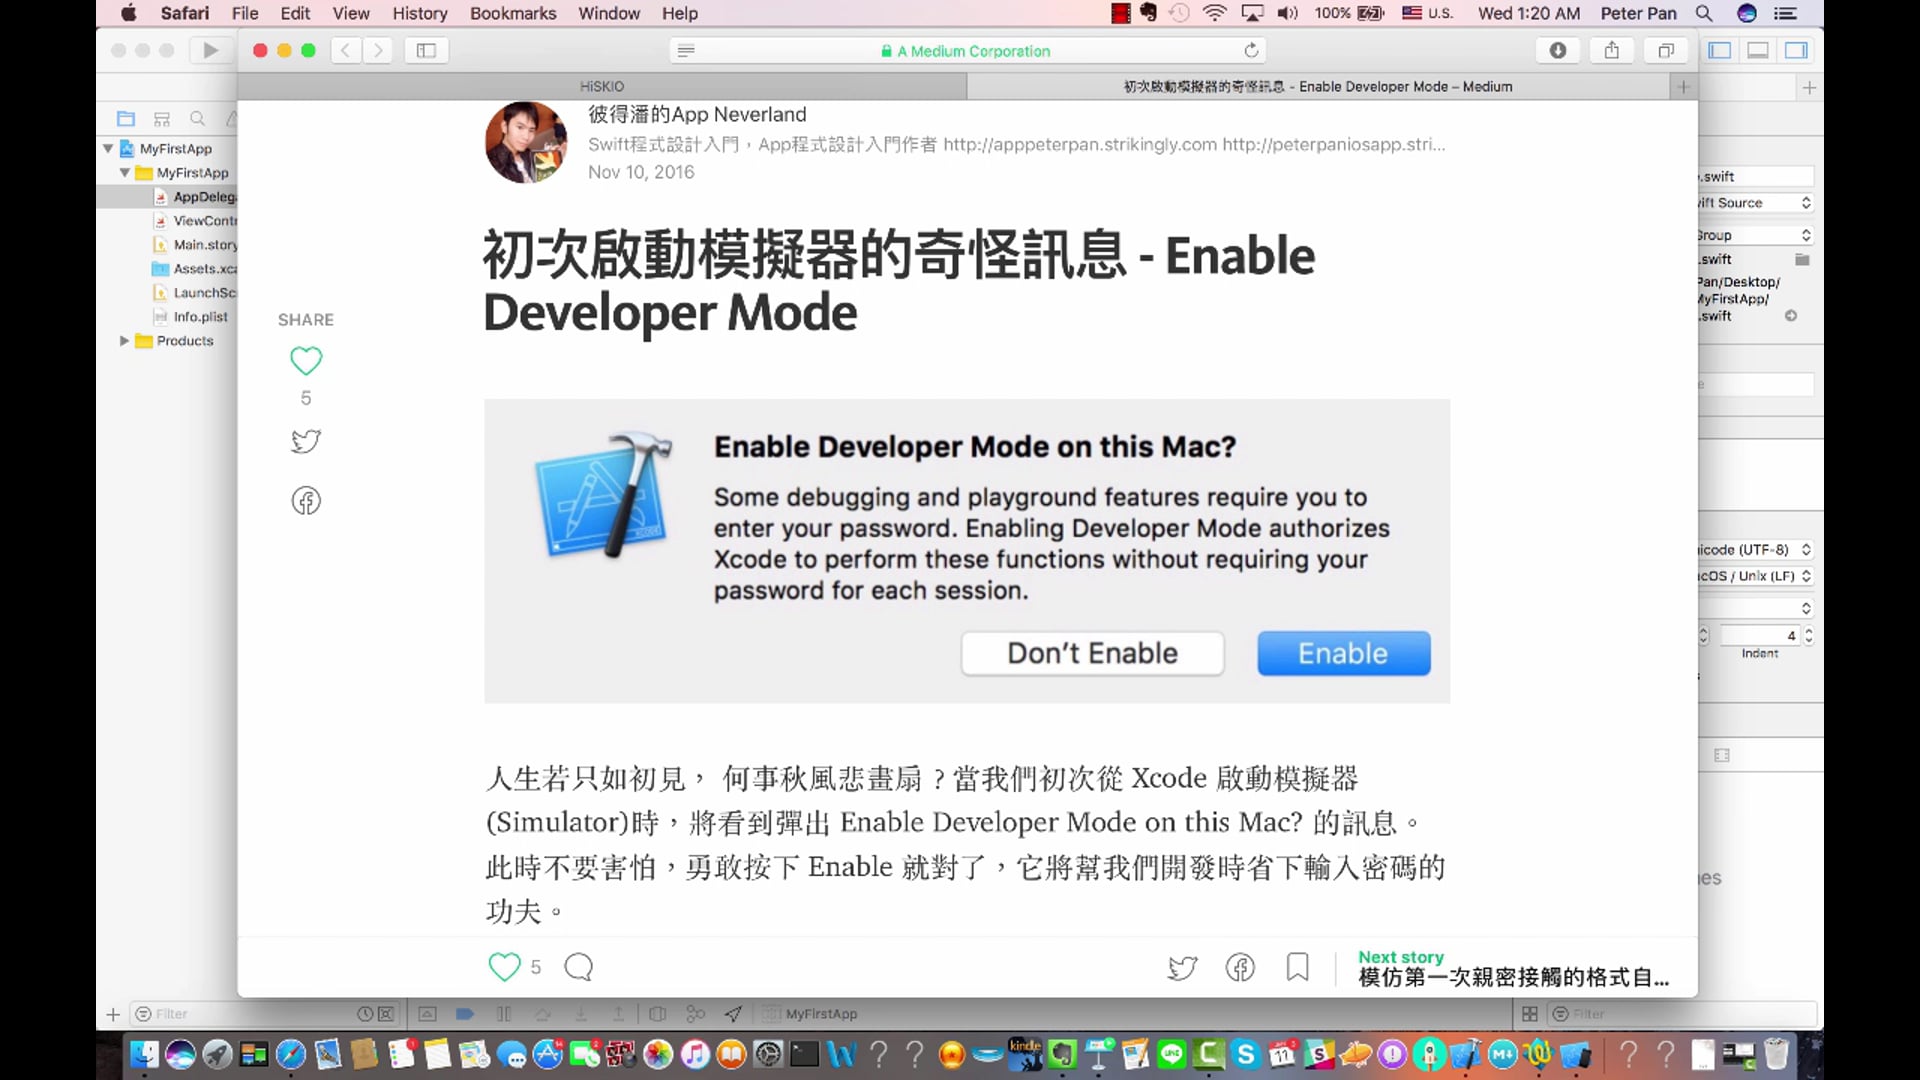
Task: Reload the Medium page
Action: click(x=1251, y=50)
